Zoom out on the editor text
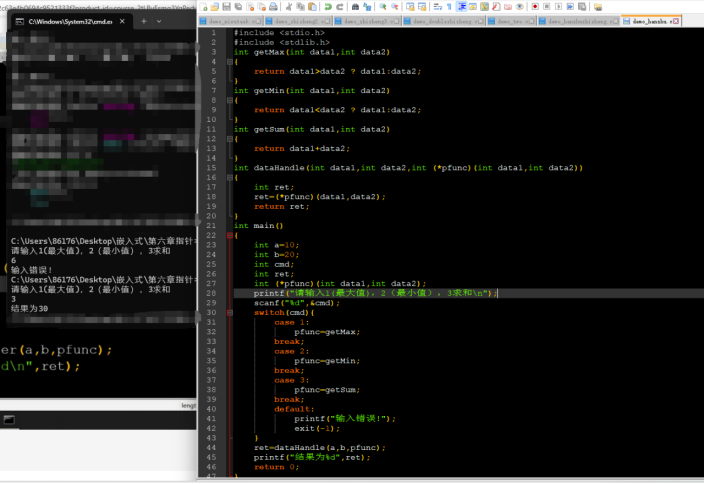 tap(395, 7)
